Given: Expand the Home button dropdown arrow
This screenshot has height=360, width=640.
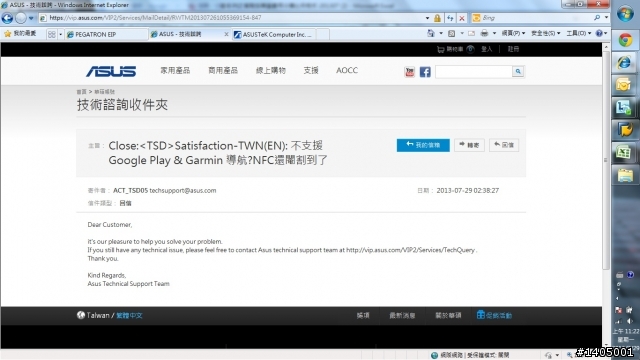Looking at the screenshot, I should coord(441,33).
